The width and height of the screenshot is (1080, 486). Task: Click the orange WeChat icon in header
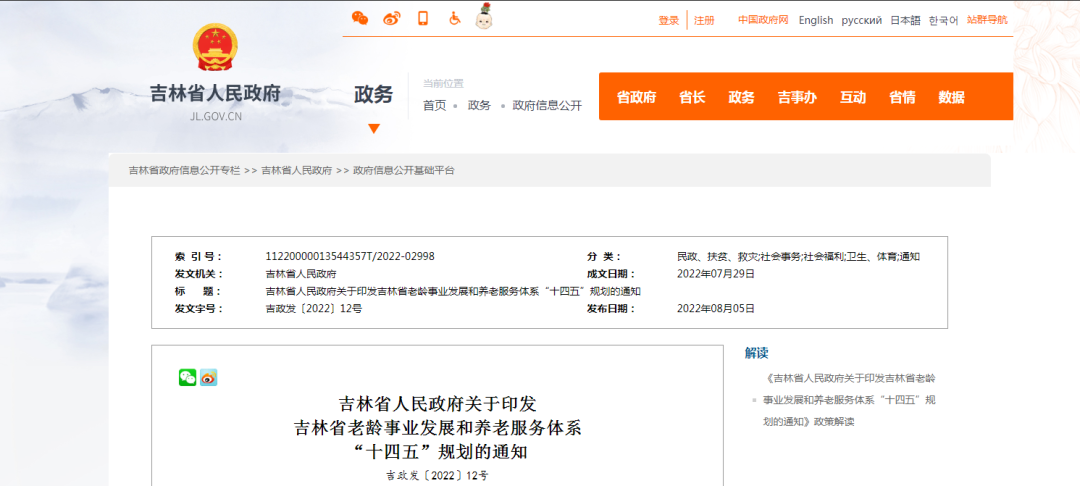360,19
